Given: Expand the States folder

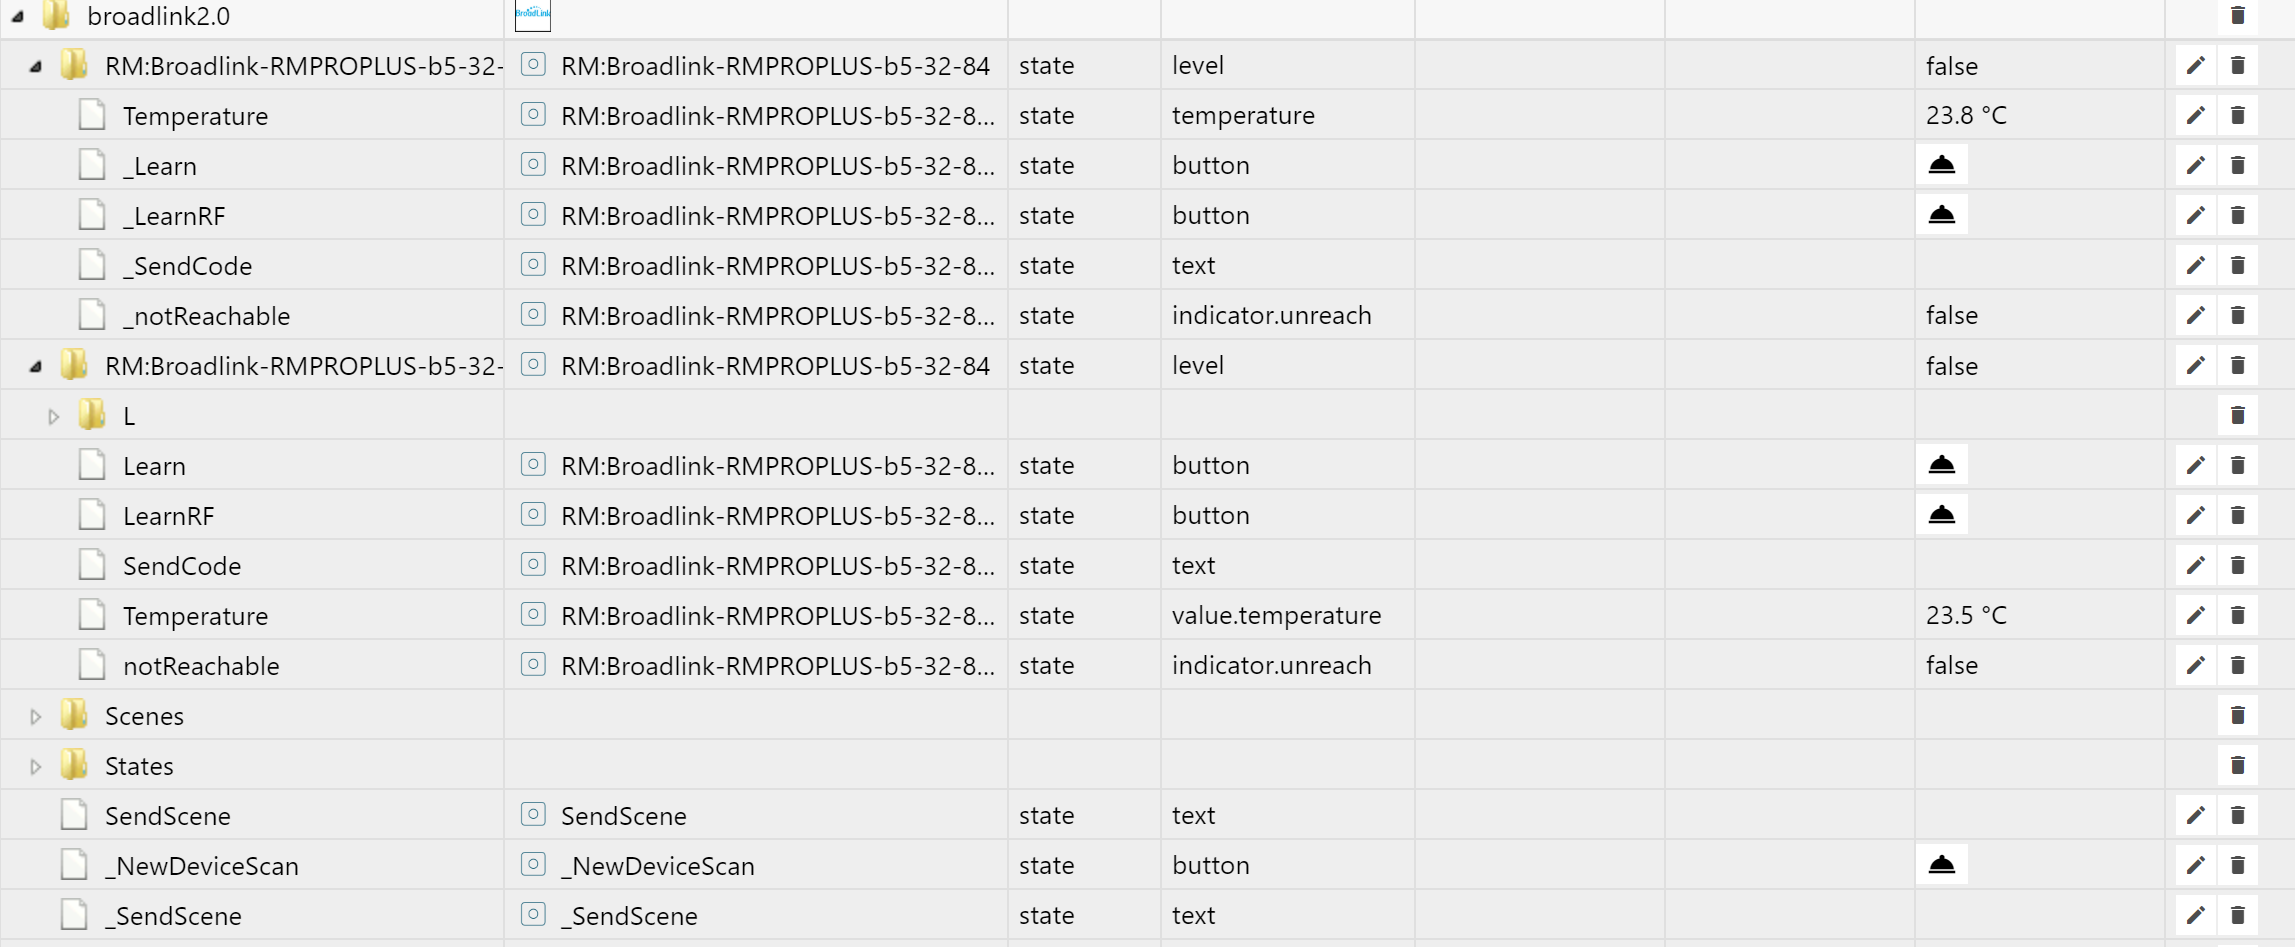Looking at the screenshot, I should point(36,766).
